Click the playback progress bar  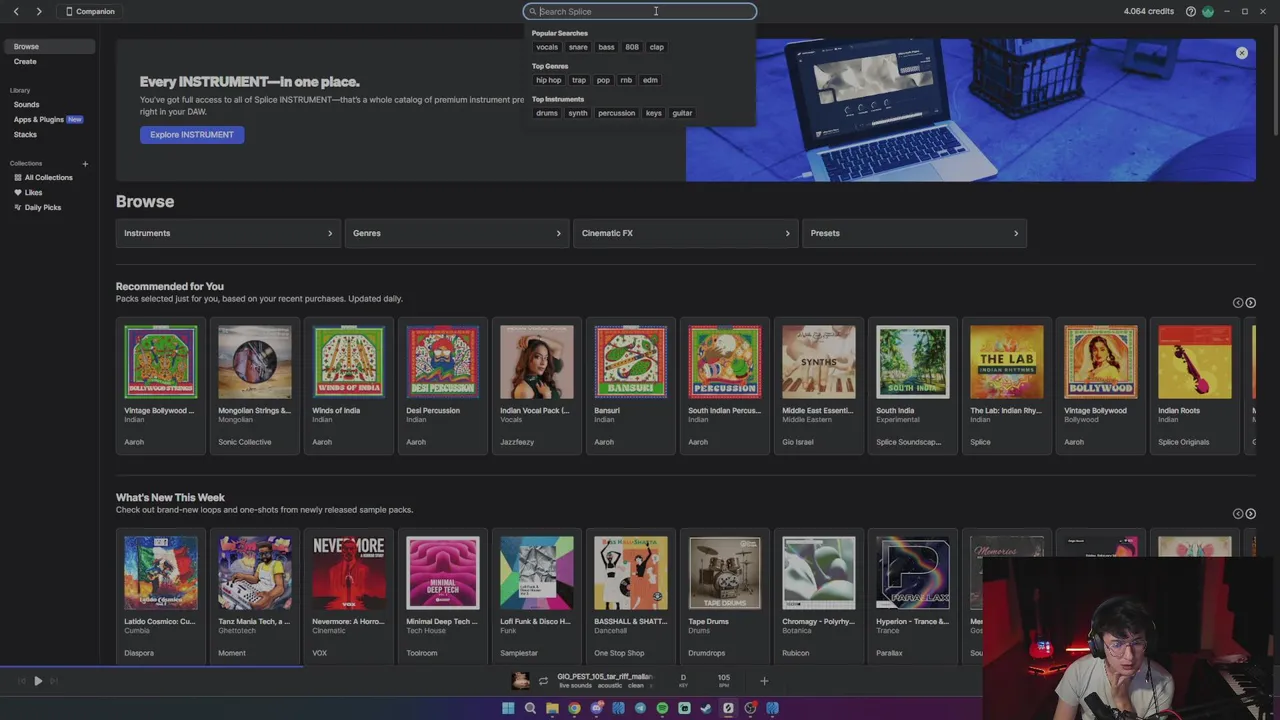490,667
